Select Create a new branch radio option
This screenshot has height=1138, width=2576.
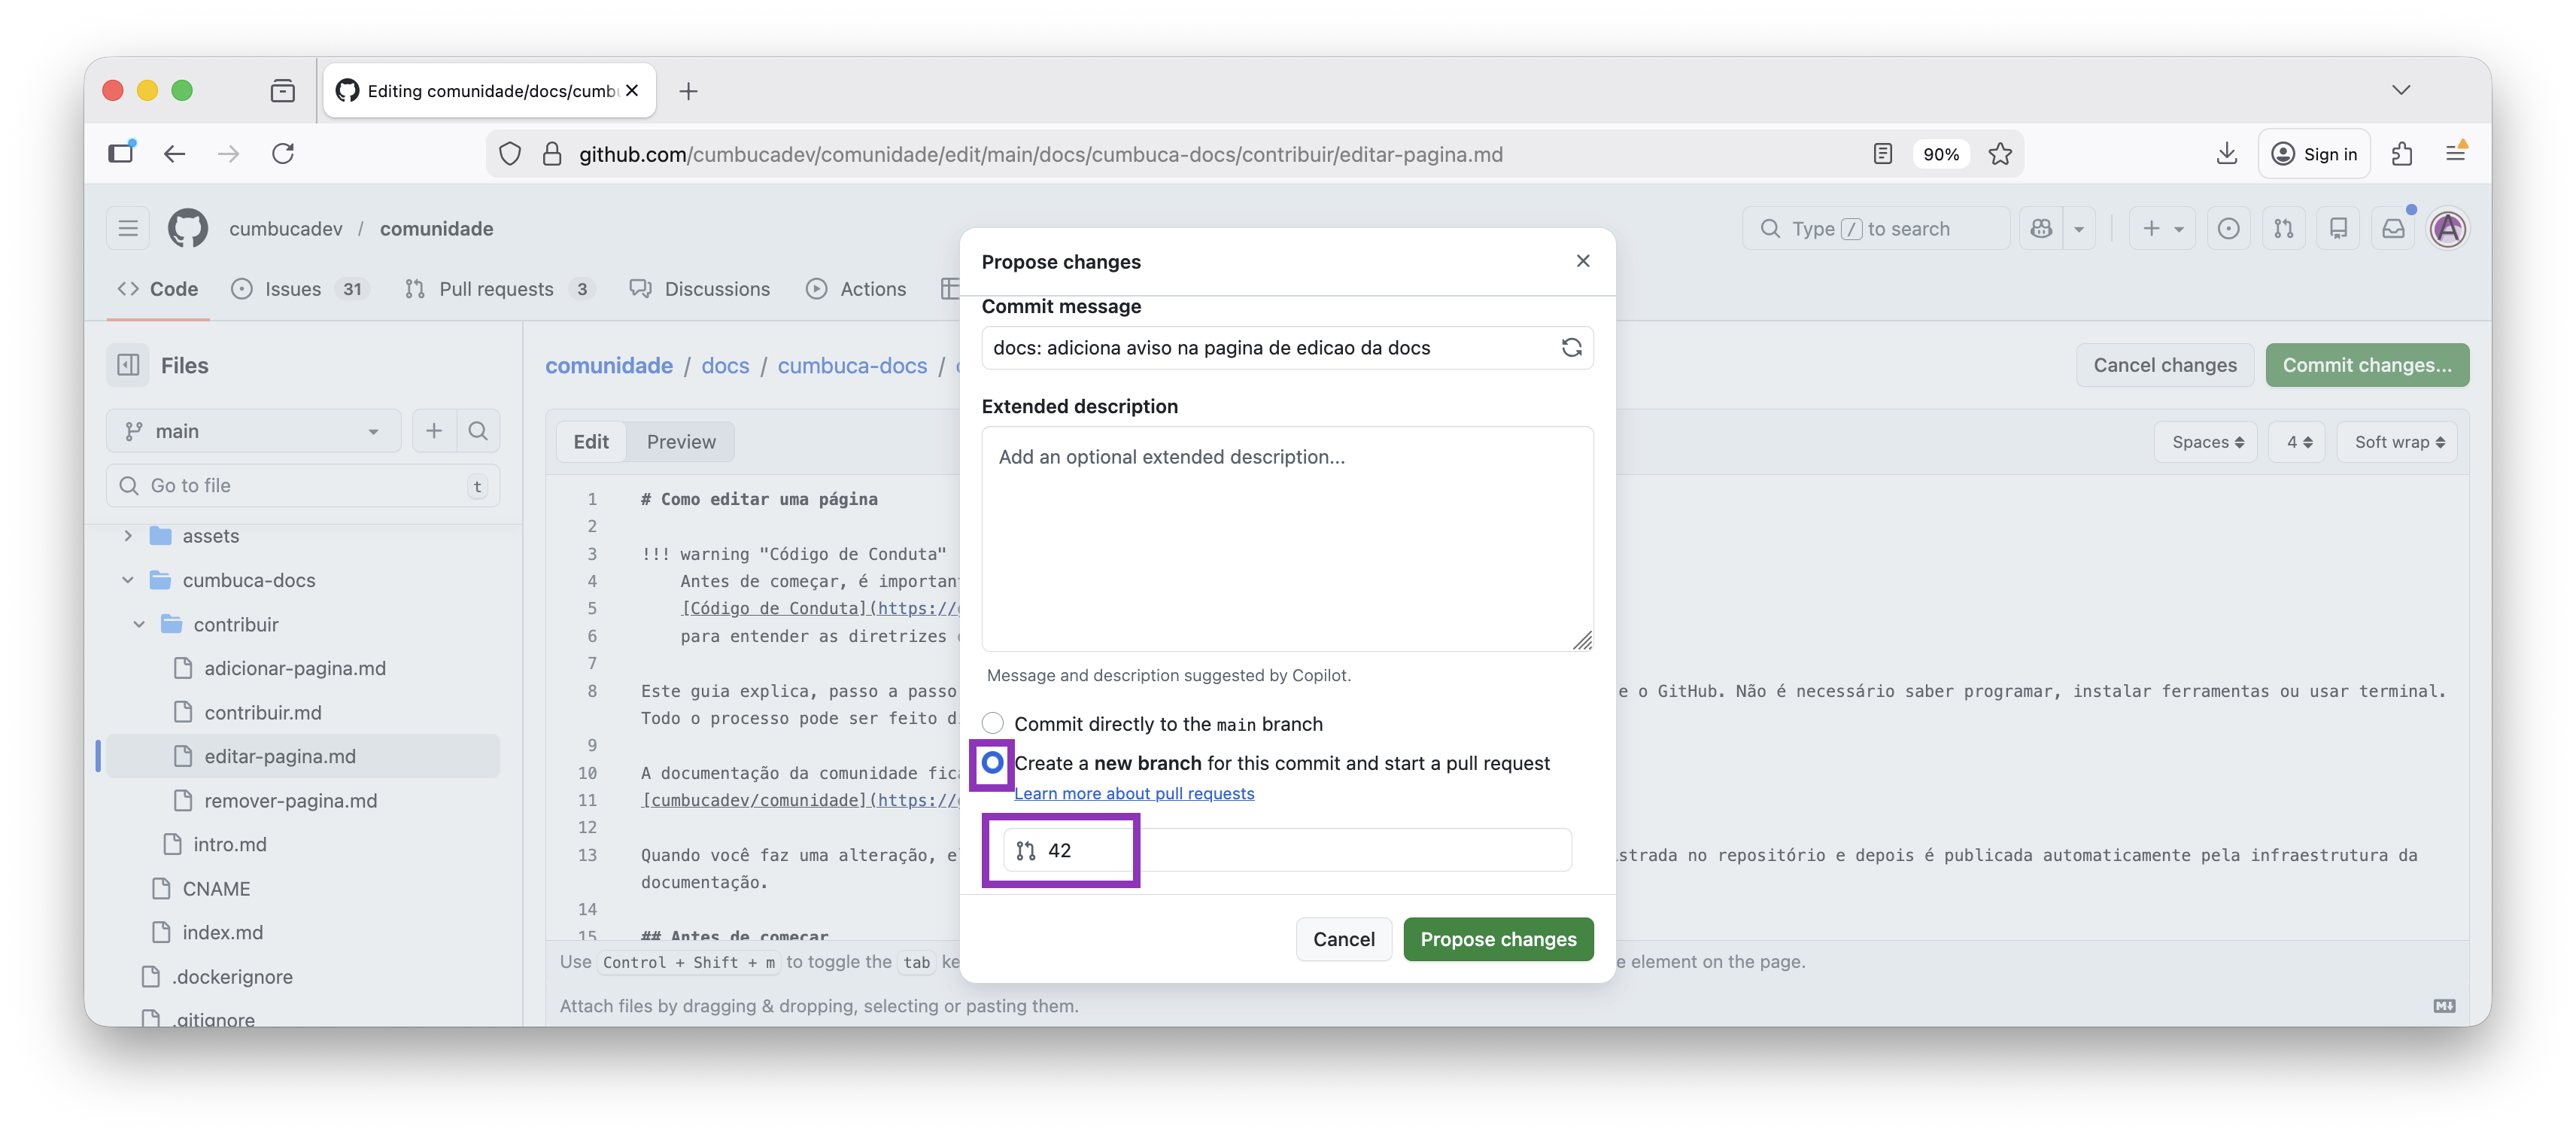pyautogui.click(x=992, y=763)
